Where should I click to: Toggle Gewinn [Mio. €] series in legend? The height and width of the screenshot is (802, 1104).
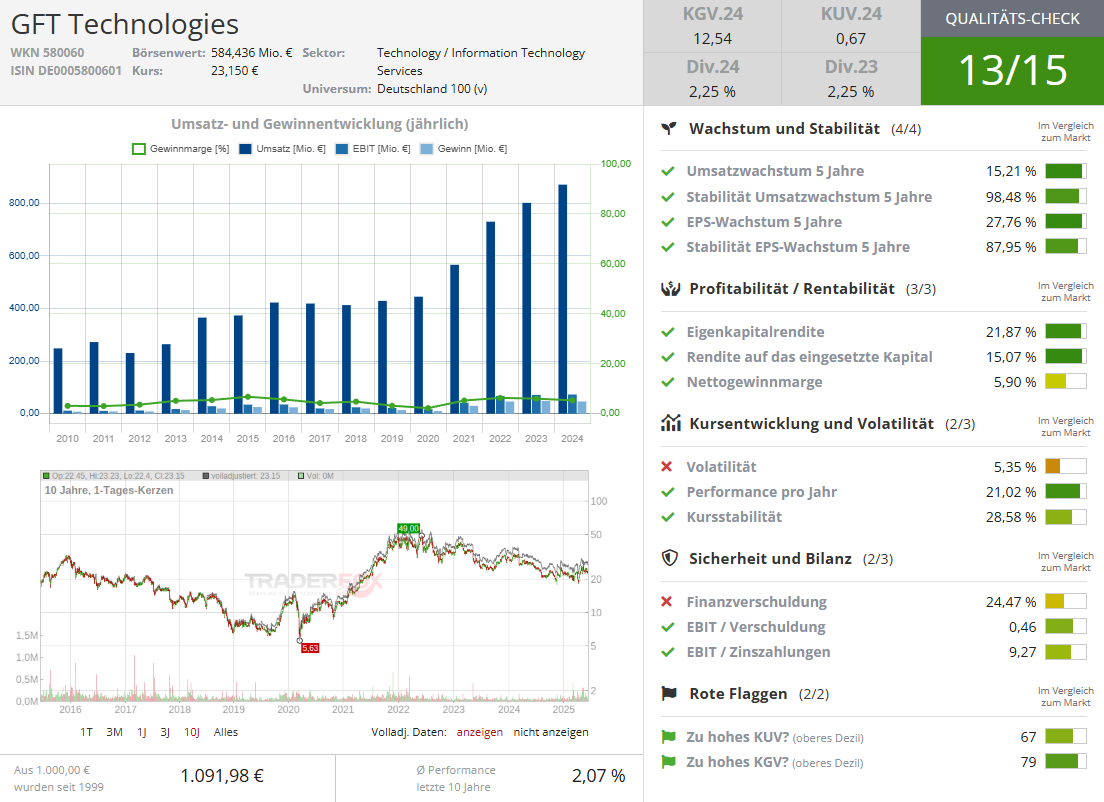pos(463,149)
